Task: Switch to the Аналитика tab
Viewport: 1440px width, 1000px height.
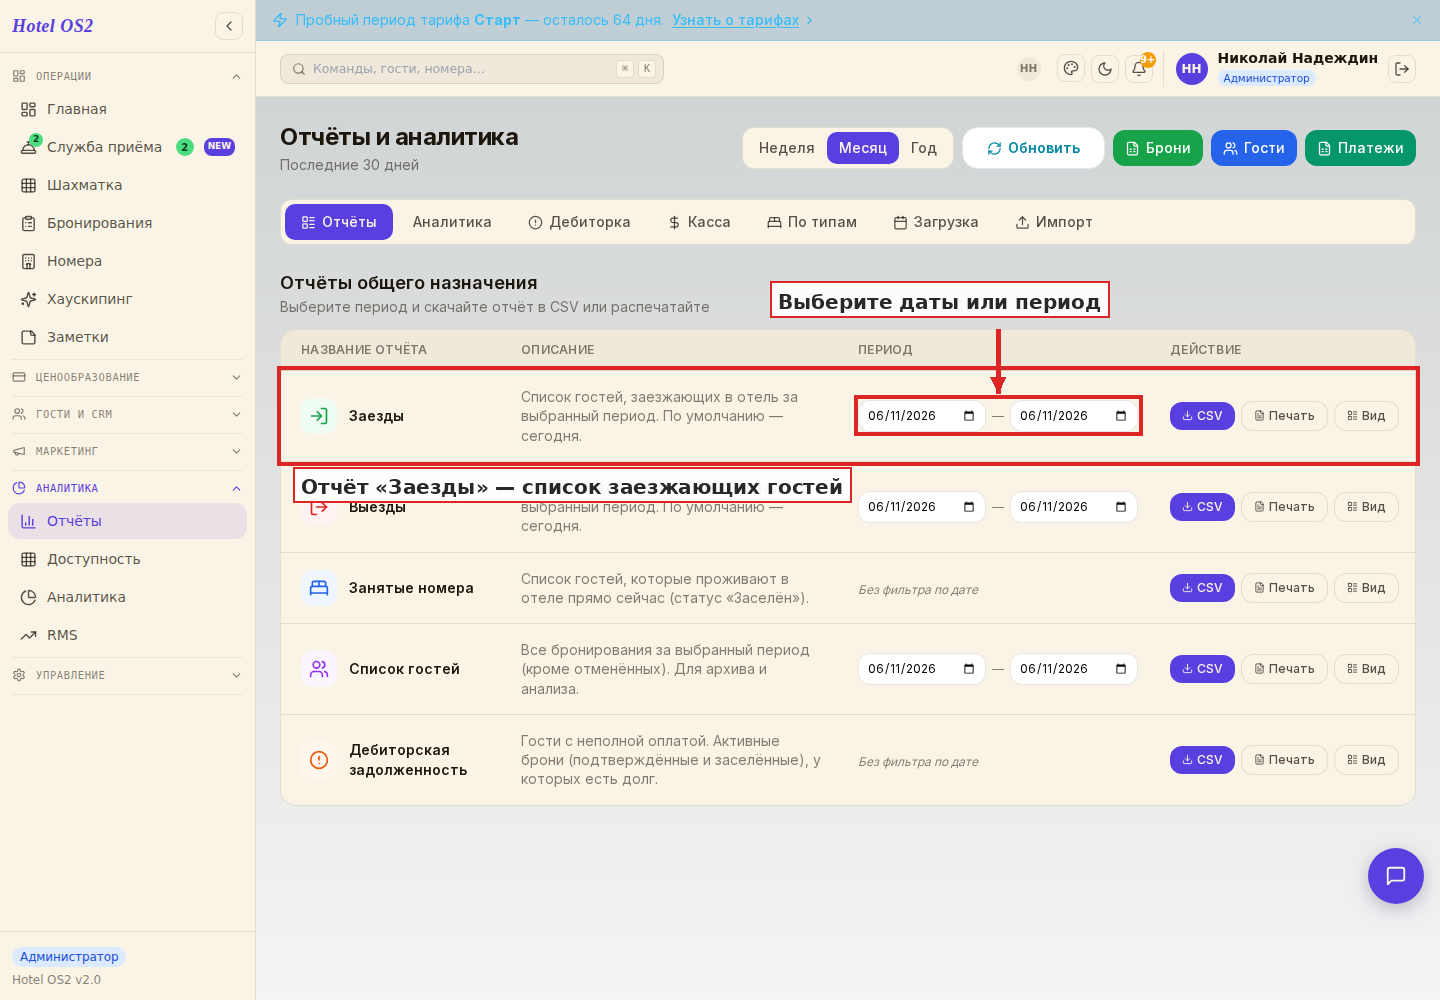Action: [452, 222]
